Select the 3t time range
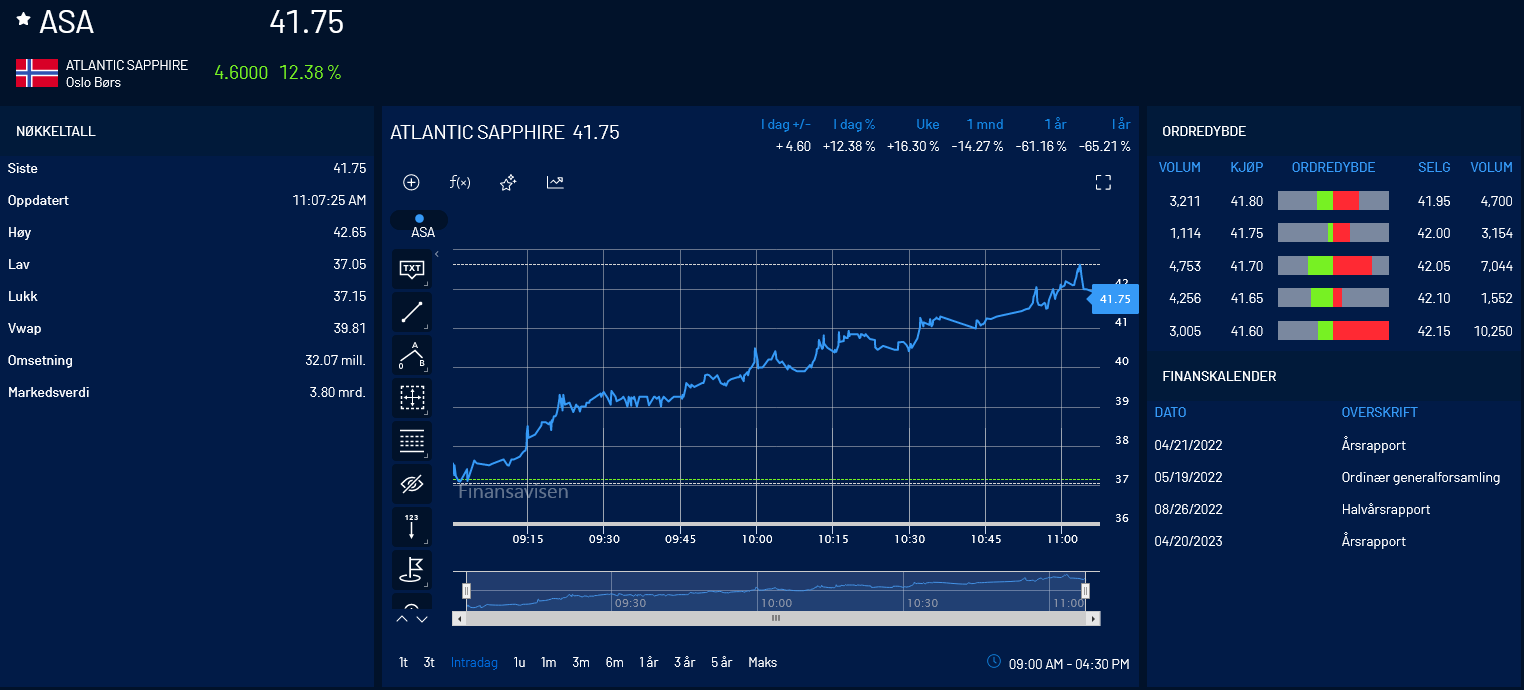The width and height of the screenshot is (1524, 690). [429, 662]
